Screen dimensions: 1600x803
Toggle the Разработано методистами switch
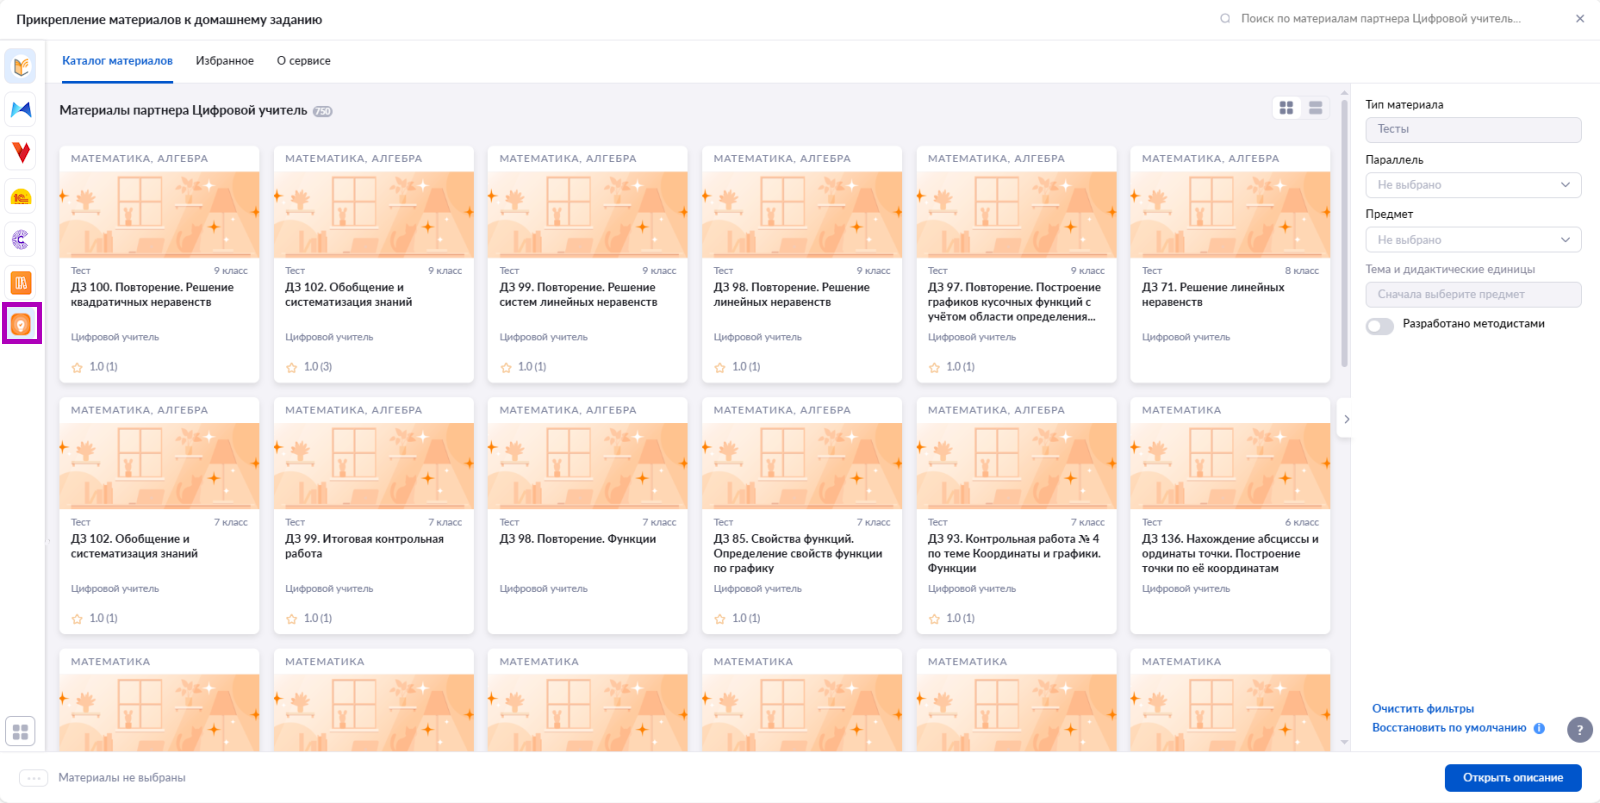click(1380, 326)
